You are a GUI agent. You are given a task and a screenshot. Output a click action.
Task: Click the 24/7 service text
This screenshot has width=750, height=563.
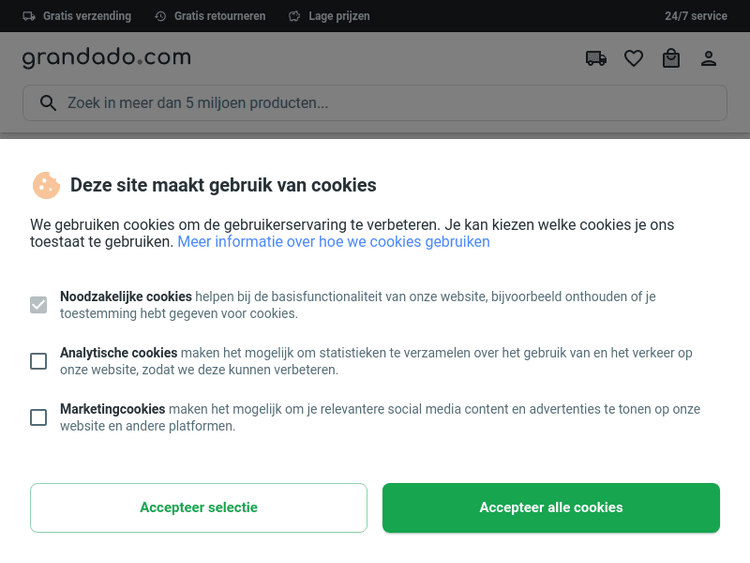[696, 16]
